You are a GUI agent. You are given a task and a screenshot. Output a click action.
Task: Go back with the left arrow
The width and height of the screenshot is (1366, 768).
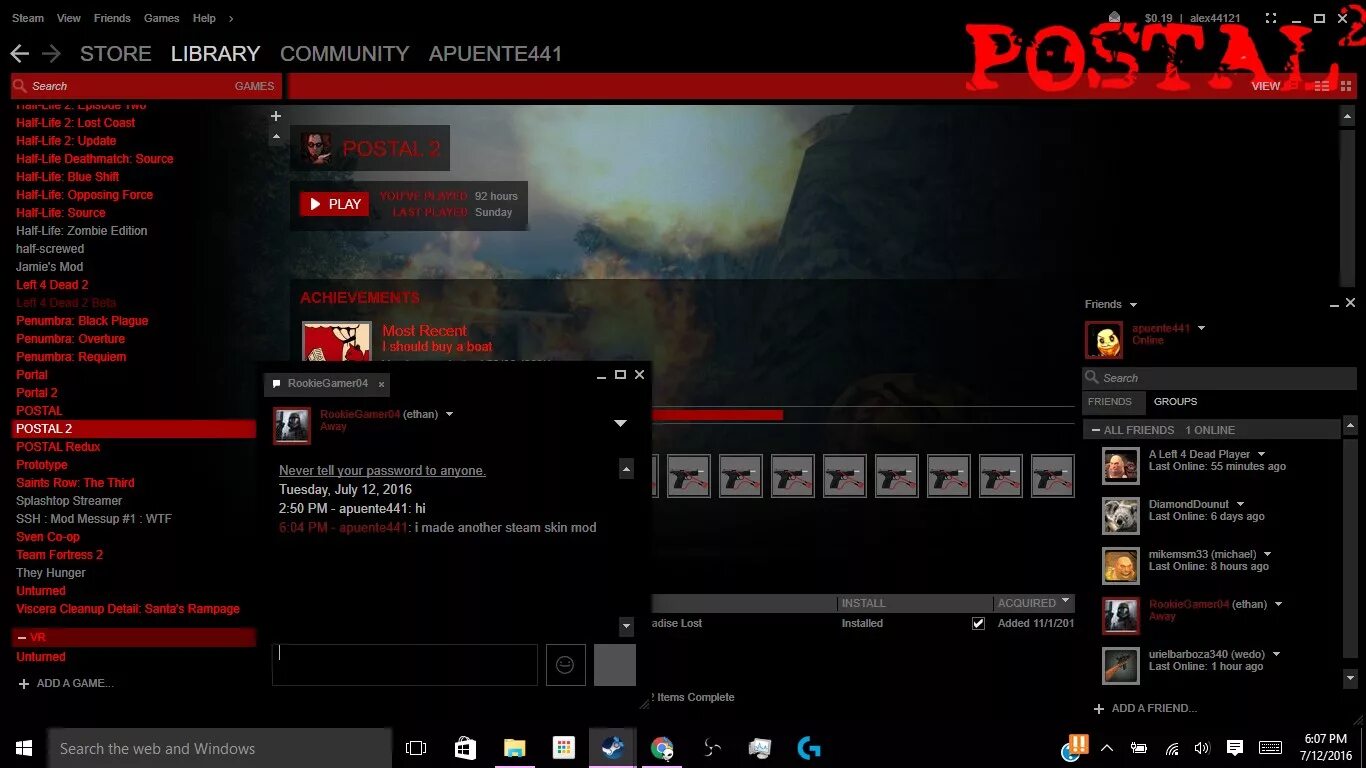20,53
